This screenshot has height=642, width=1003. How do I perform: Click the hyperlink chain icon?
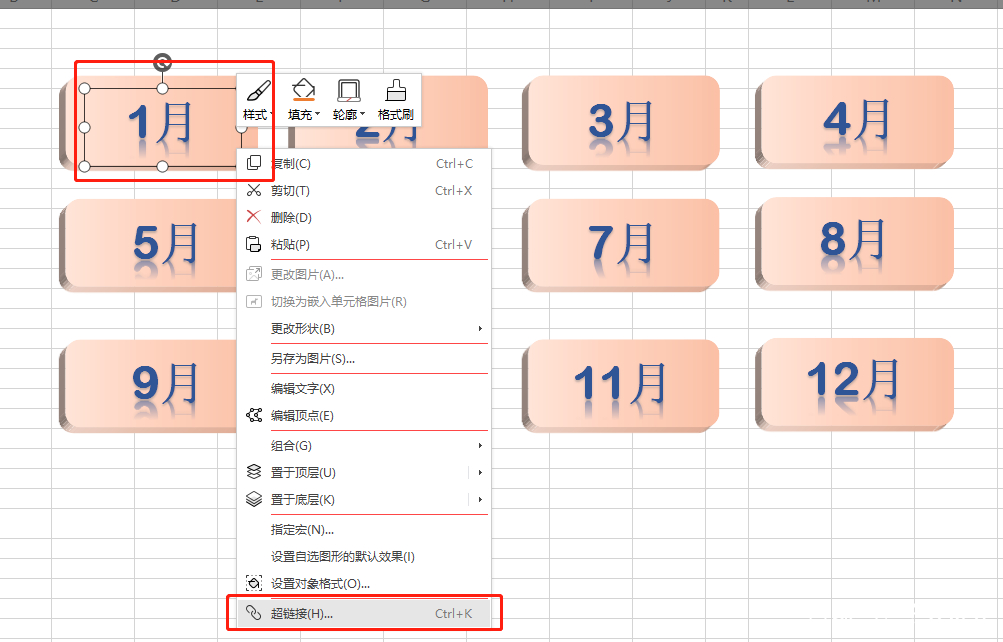(254, 613)
